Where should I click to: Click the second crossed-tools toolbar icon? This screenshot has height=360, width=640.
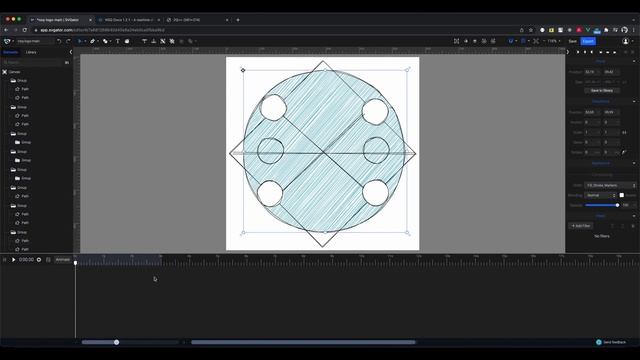[x=172, y=41]
